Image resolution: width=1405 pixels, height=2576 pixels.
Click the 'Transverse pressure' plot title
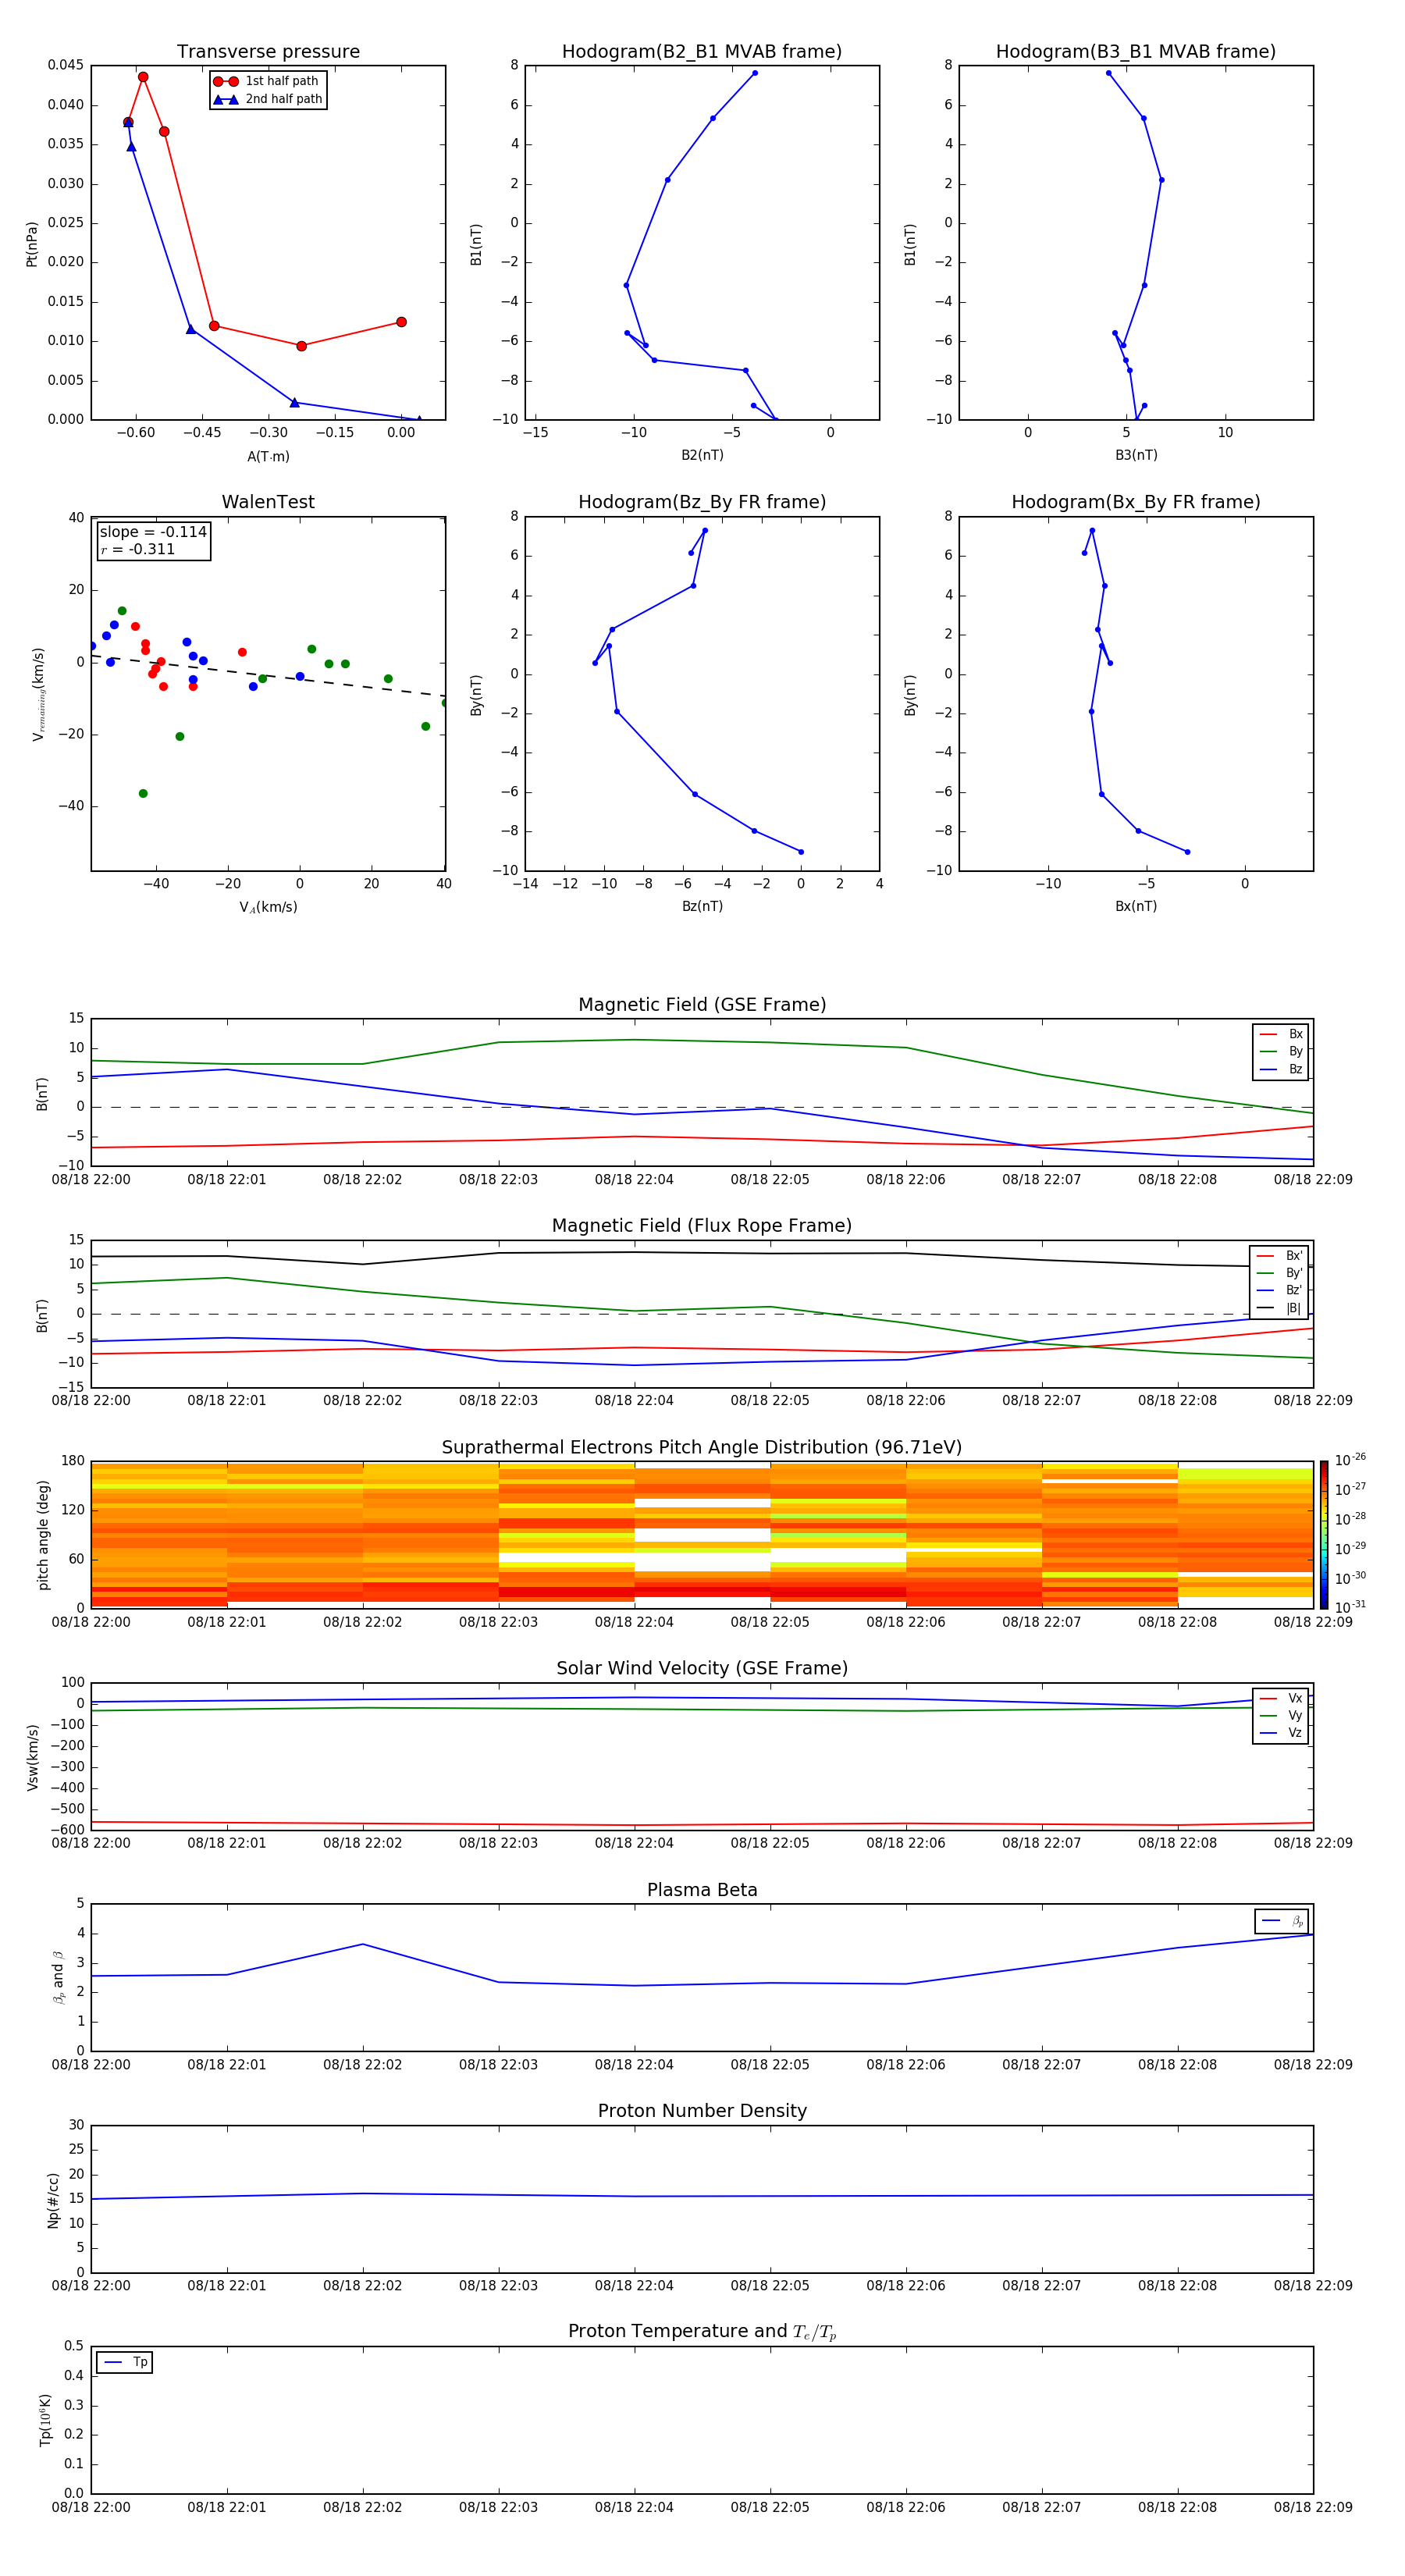268,52
